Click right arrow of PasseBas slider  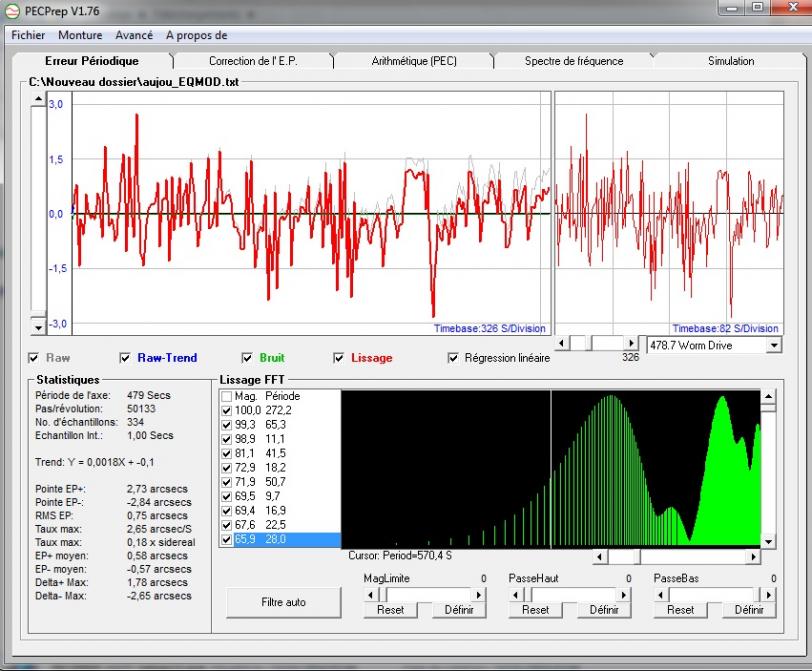tap(770, 594)
